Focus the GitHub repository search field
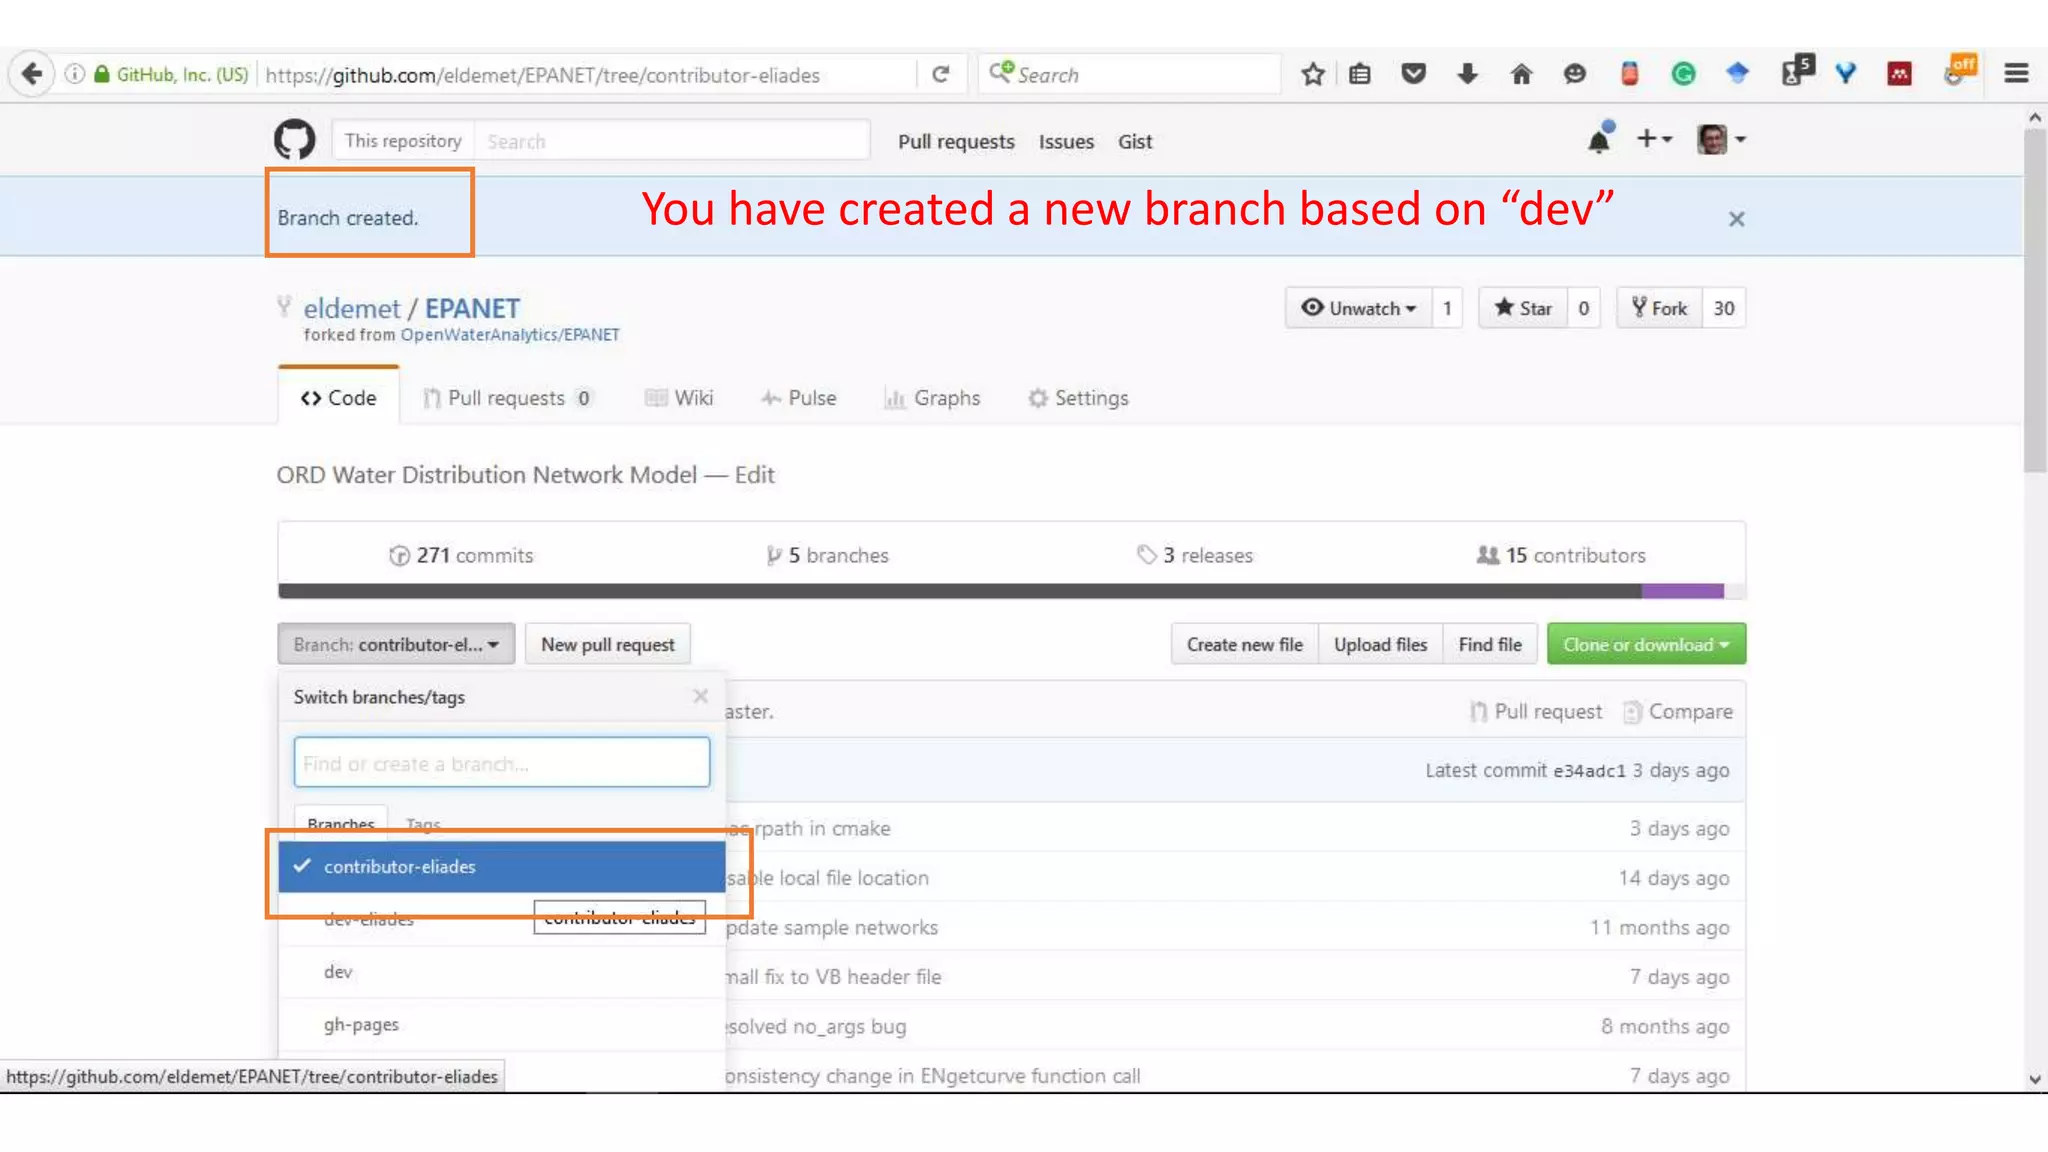 point(672,141)
